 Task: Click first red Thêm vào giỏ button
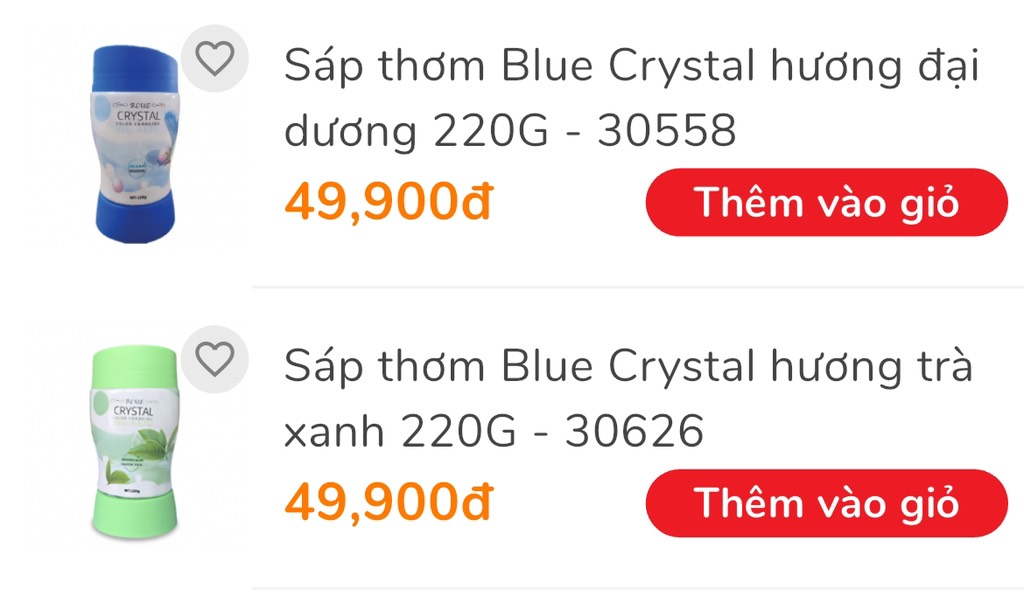[x=826, y=202]
